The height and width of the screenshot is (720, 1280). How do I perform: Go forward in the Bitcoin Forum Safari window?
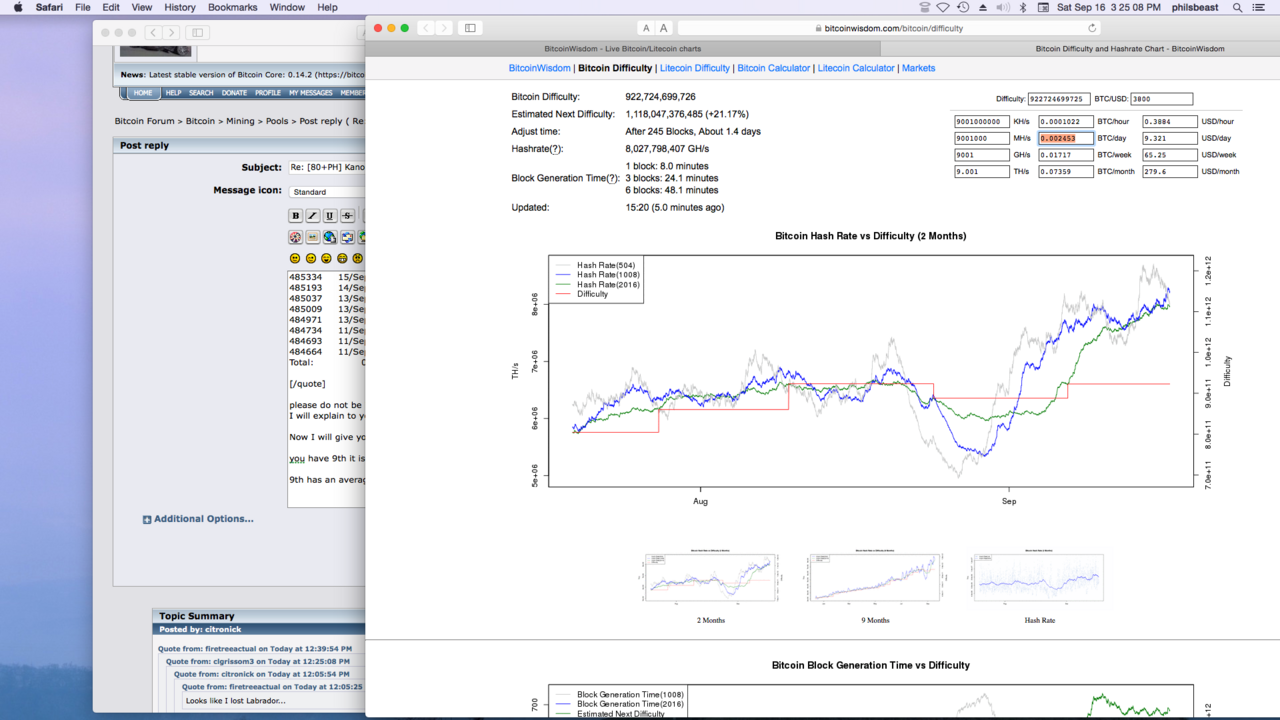point(171,33)
